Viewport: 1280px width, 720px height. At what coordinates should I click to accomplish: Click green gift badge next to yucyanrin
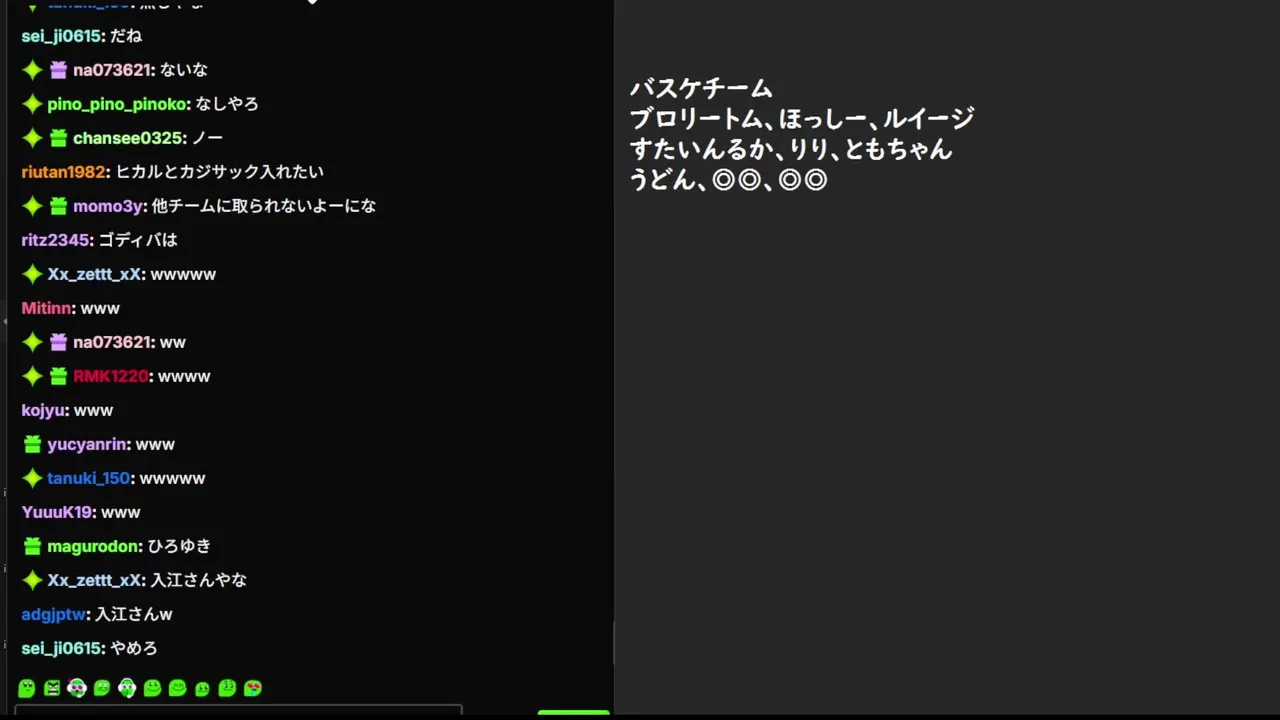pos(32,444)
